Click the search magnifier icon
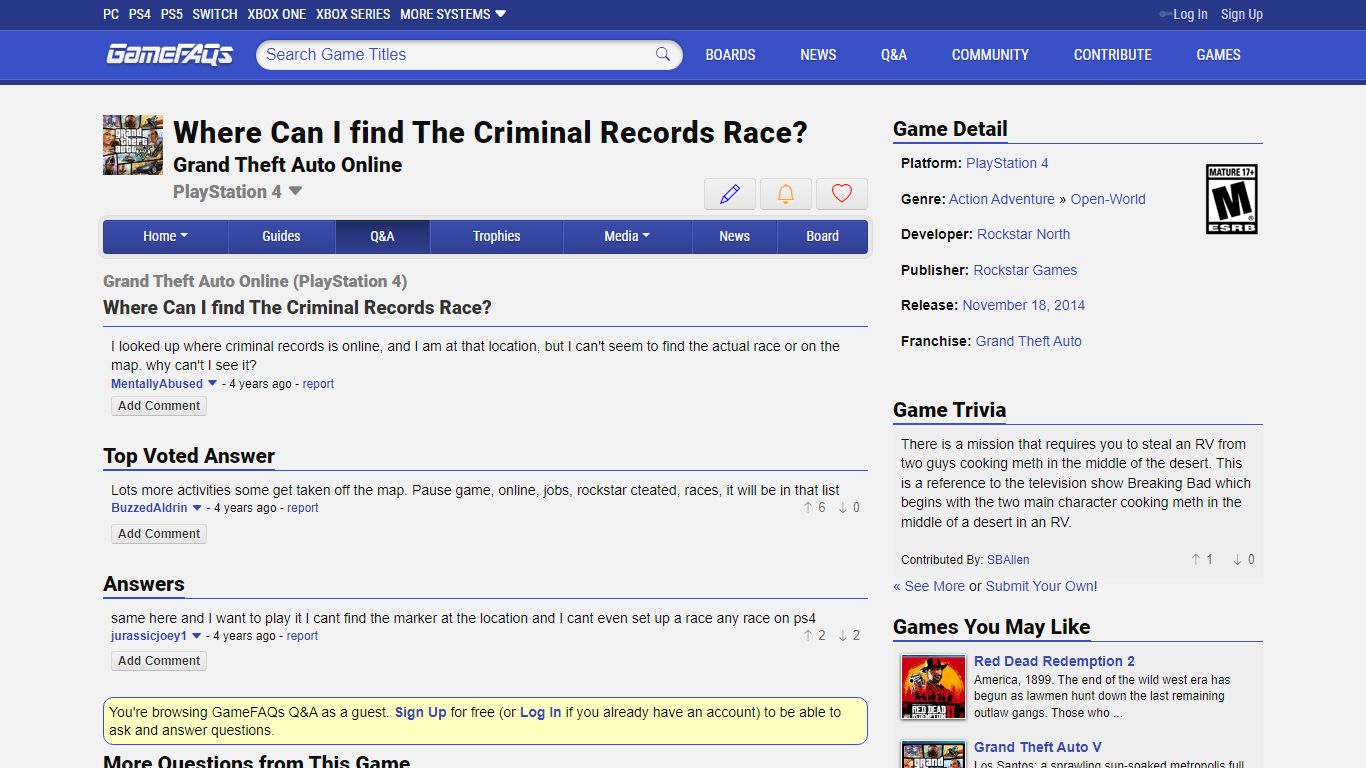The image size is (1366, 768). (663, 54)
